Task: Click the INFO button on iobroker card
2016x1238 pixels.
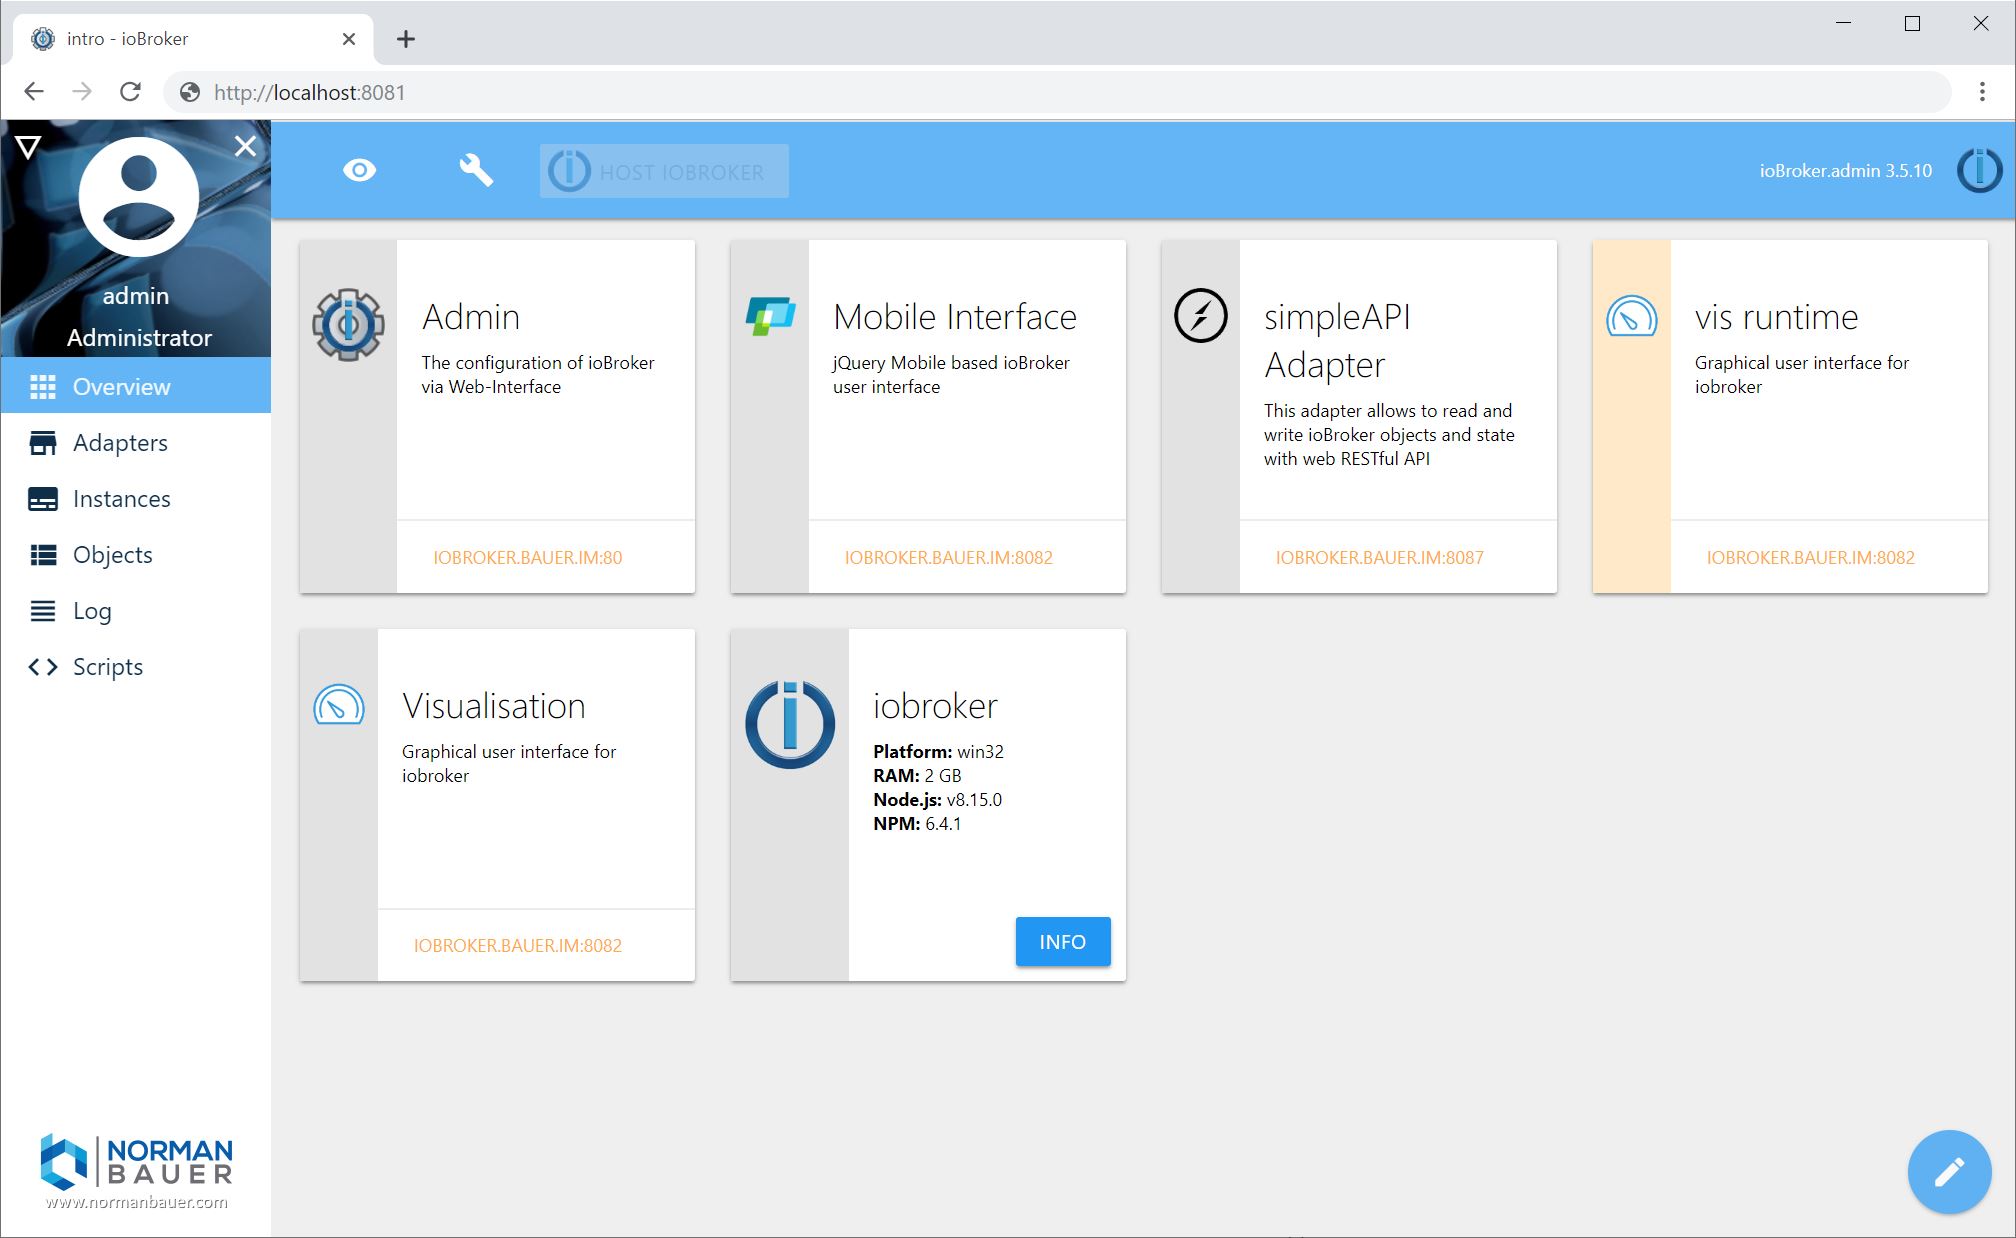Action: coord(1063,941)
